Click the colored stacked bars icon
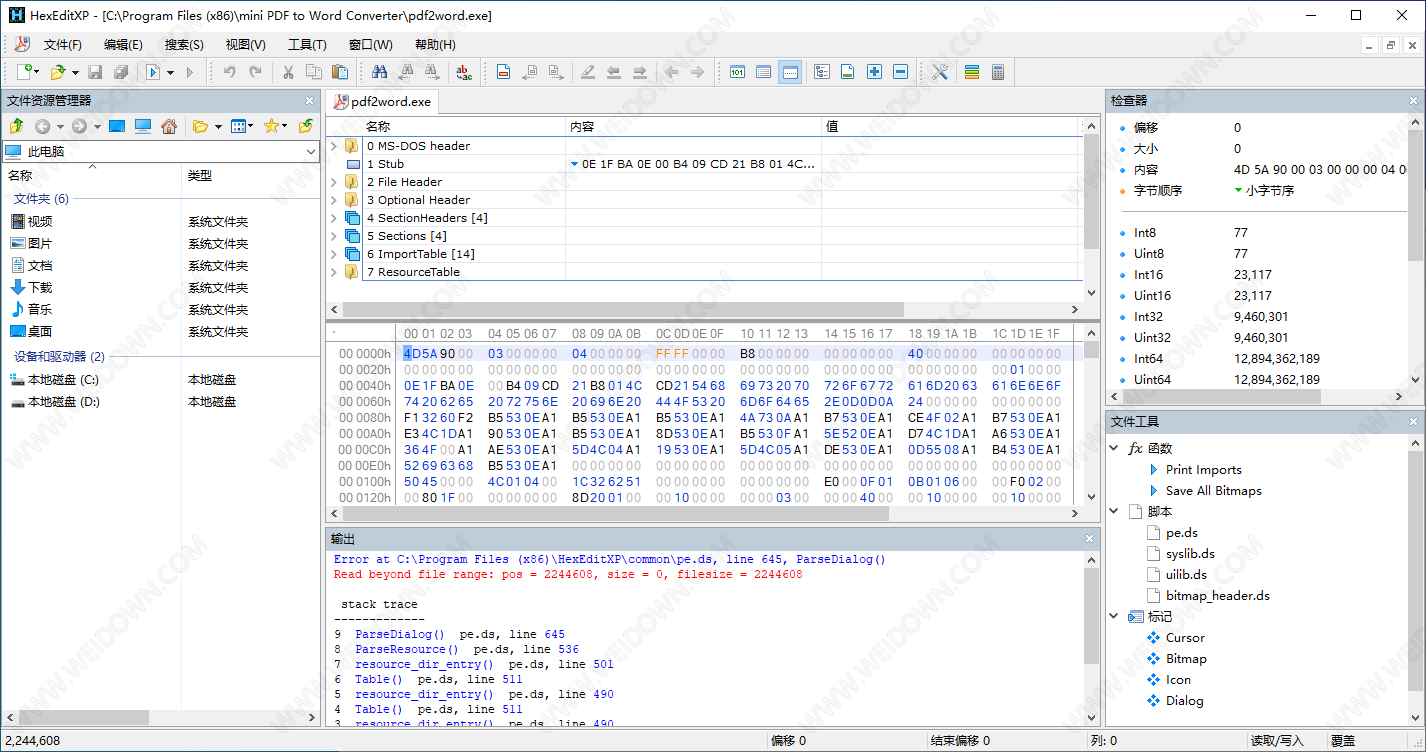Viewport: 1426px width, 752px height. pyautogui.click(x=971, y=72)
